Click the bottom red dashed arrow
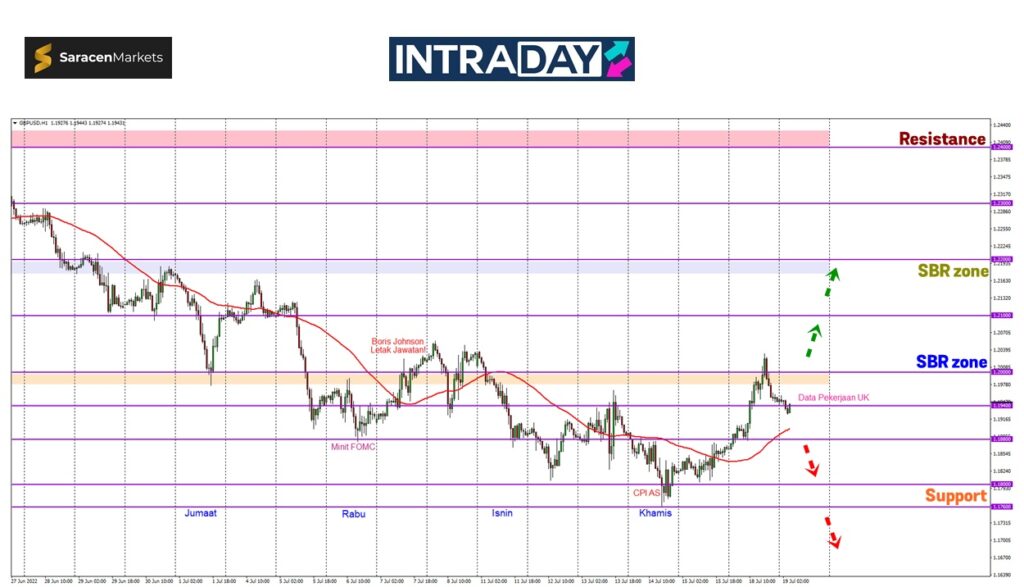Screen dimensions: 1024x587 tap(832, 532)
